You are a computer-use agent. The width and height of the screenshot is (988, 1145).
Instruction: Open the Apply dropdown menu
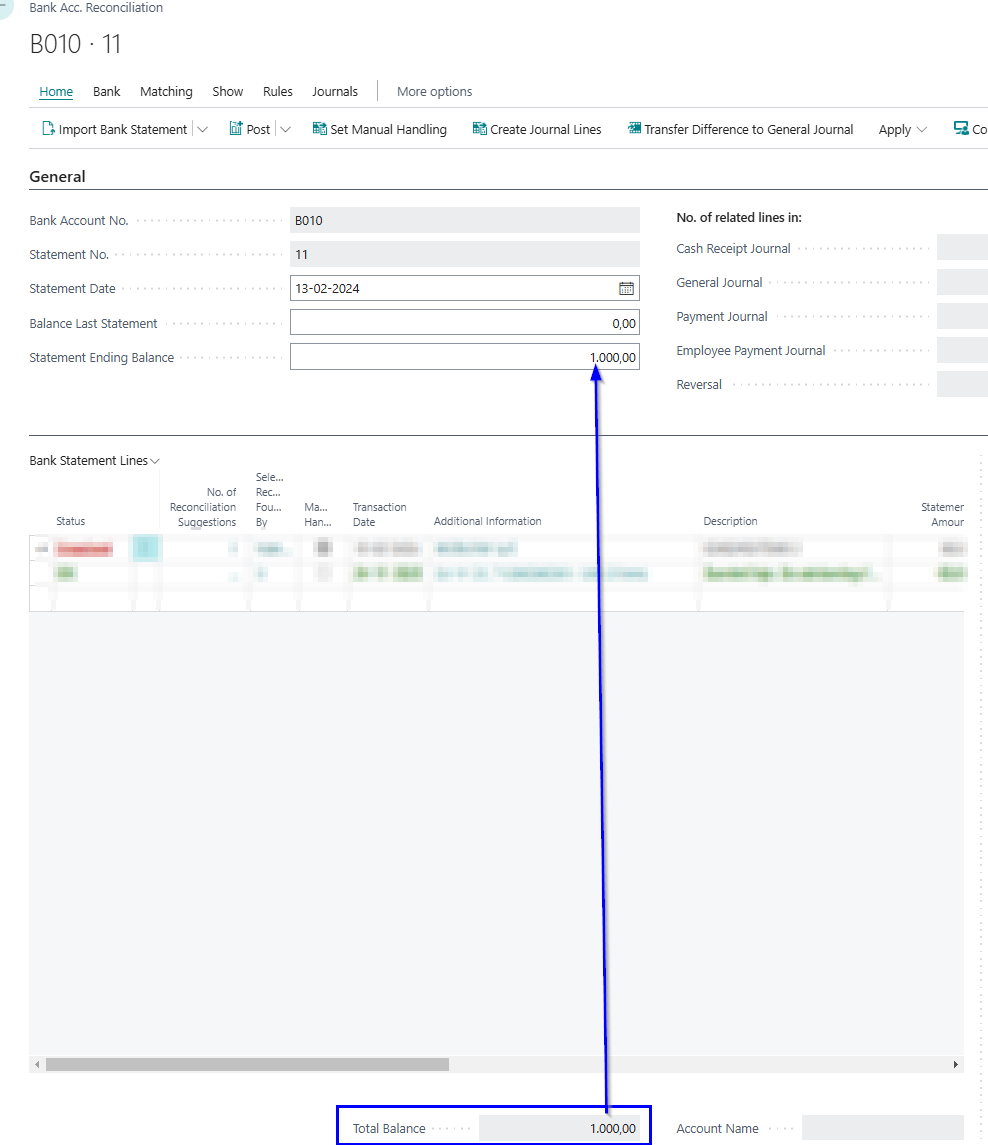coord(903,130)
